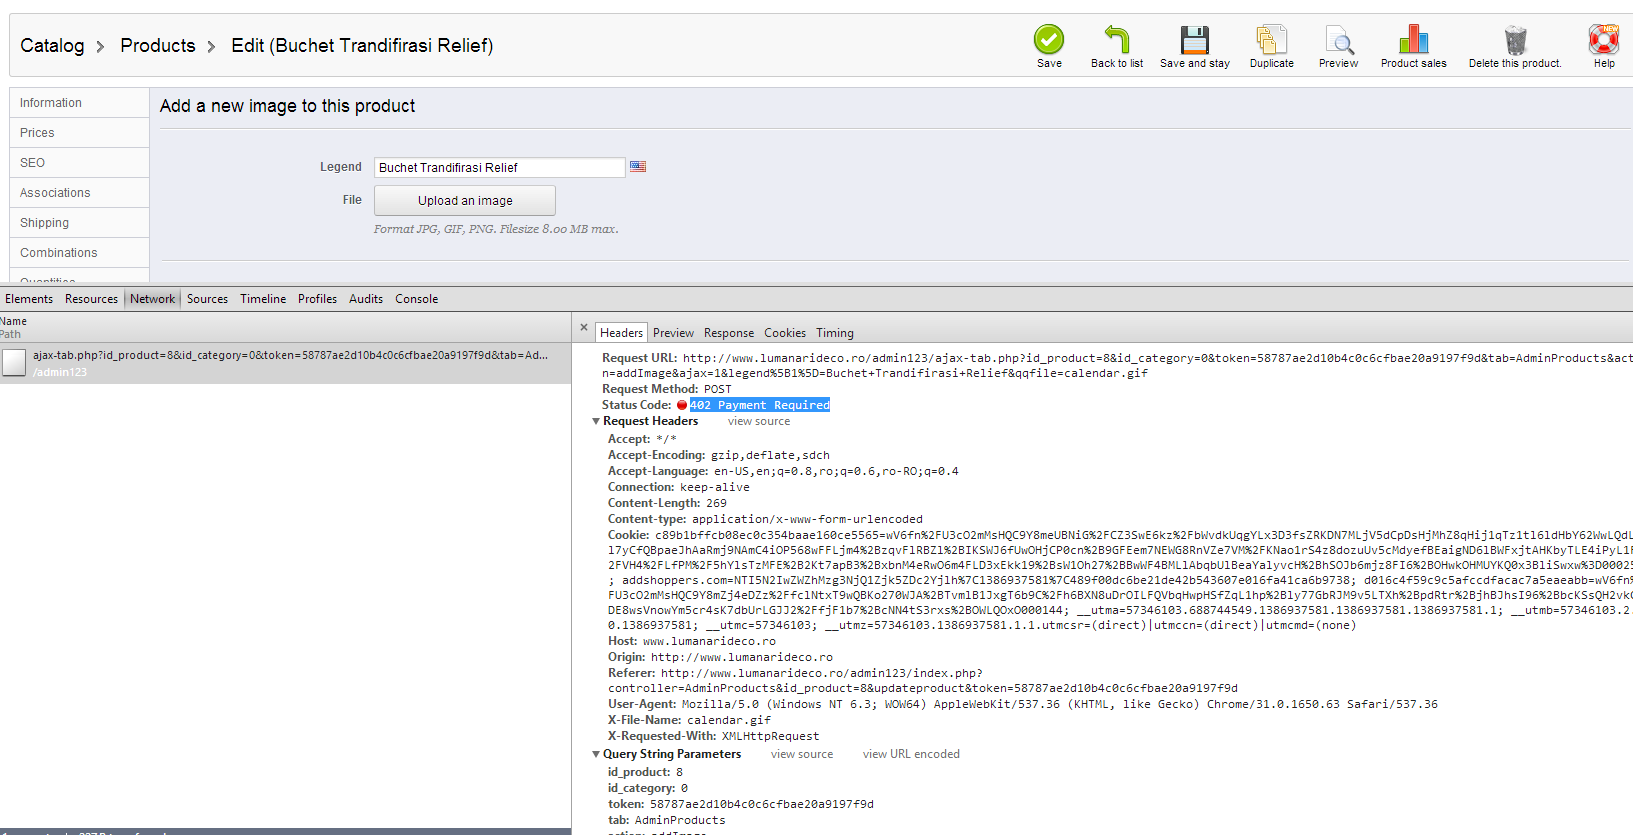Open the Product sales chart icon
This screenshot has width=1633, height=835.
[x=1414, y=40]
